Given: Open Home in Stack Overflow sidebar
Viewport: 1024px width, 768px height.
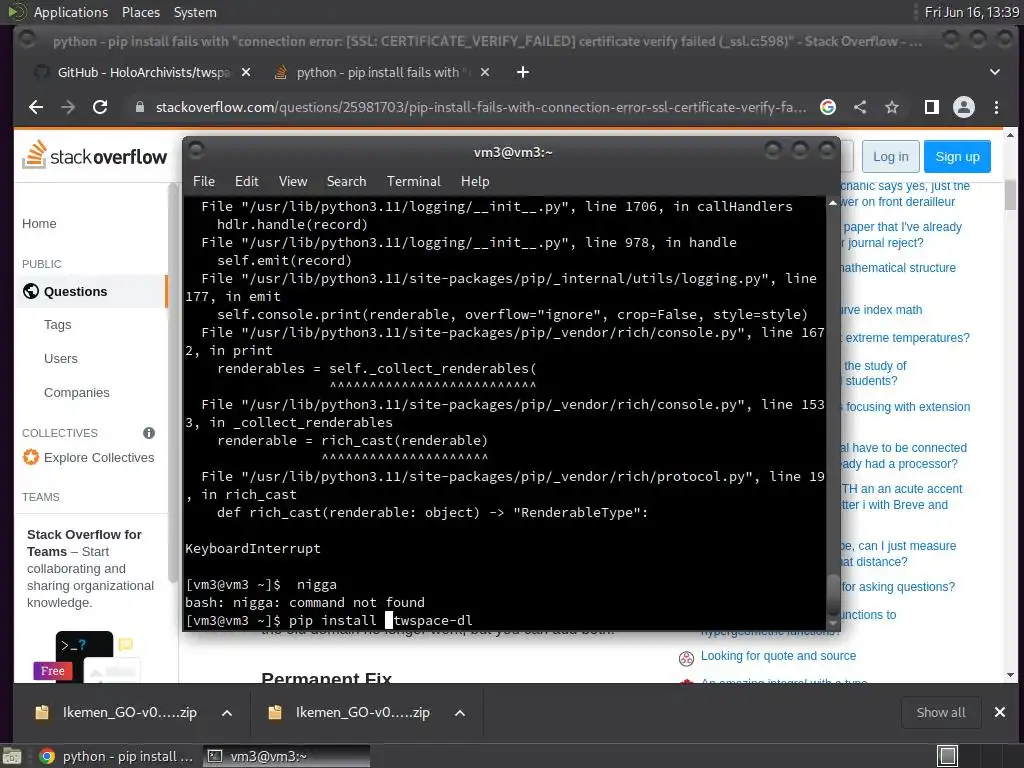Looking at the screenshot, I should click(39, 223).
